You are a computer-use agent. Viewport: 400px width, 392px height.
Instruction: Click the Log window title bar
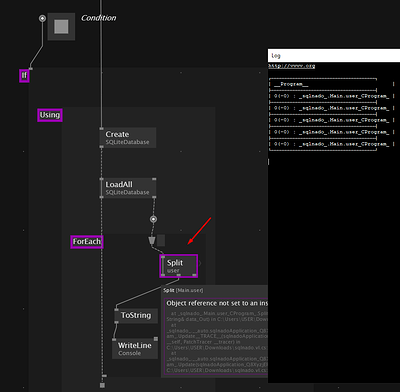click(334, 55)
